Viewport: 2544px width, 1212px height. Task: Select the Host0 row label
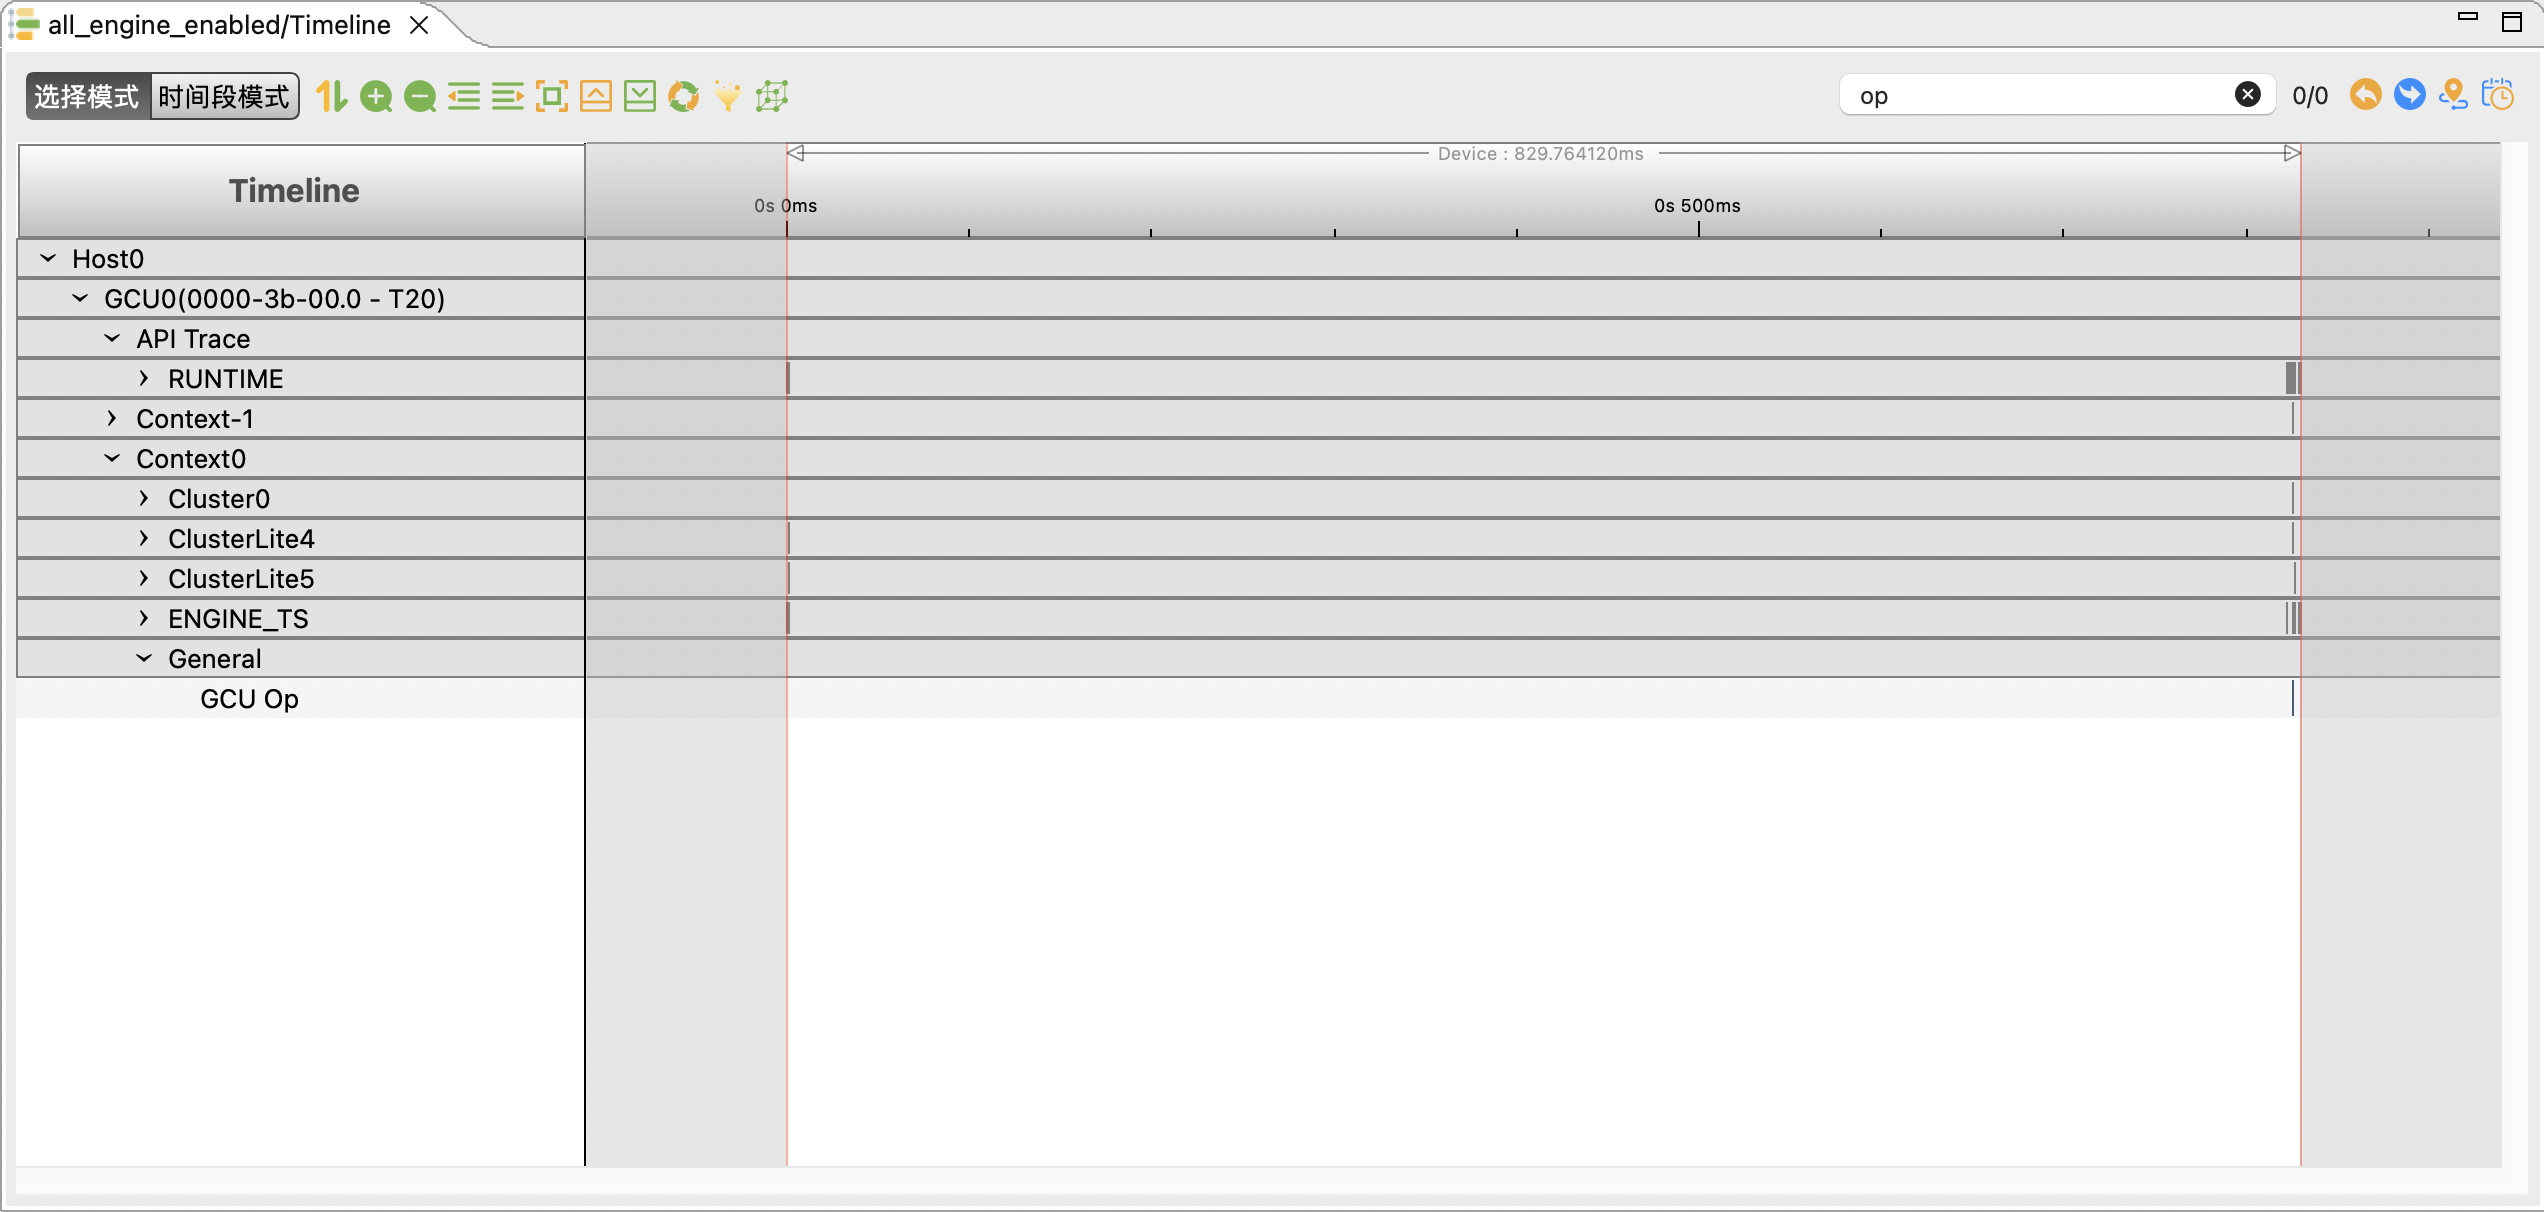108,259
